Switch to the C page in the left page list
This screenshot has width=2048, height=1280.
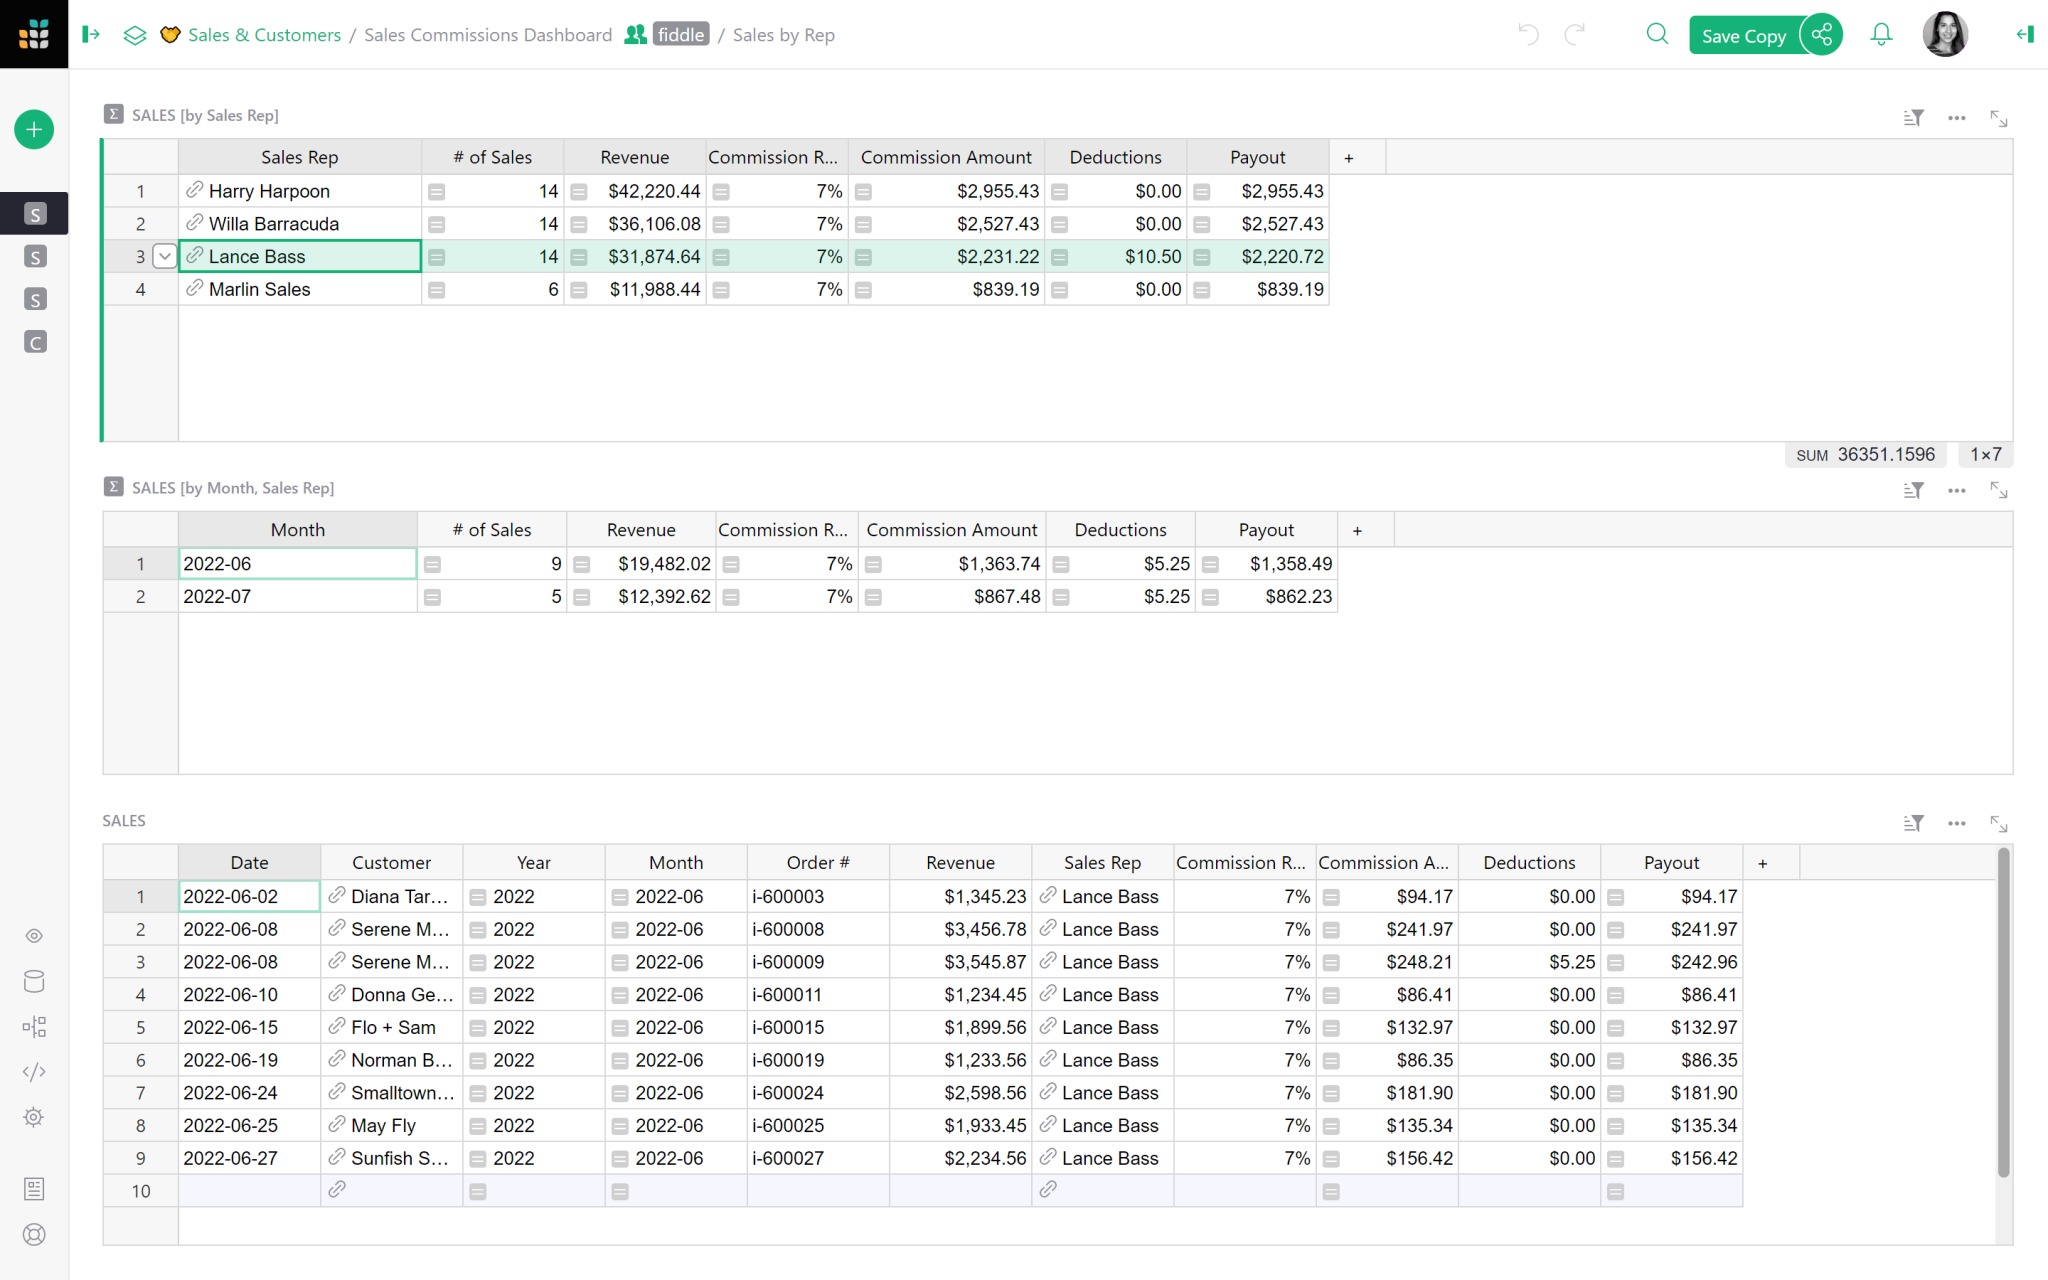34,341
